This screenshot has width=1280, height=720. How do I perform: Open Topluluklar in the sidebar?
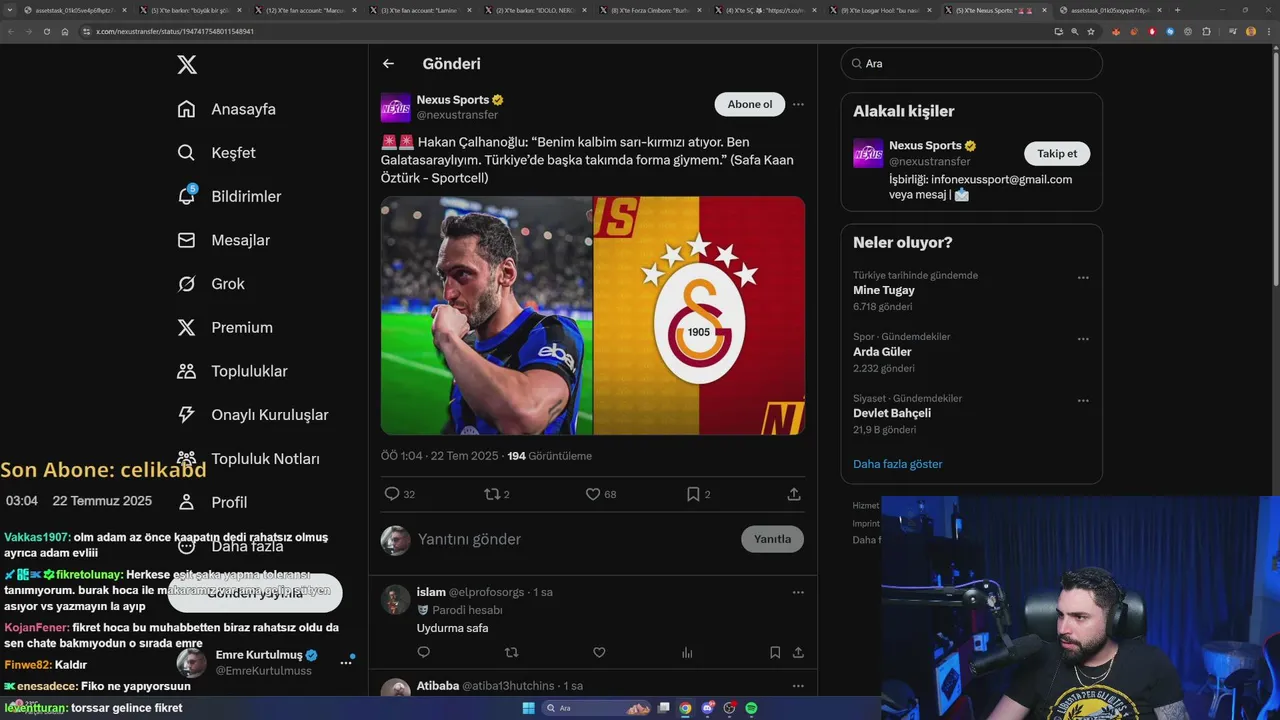[x=232, y=371]
